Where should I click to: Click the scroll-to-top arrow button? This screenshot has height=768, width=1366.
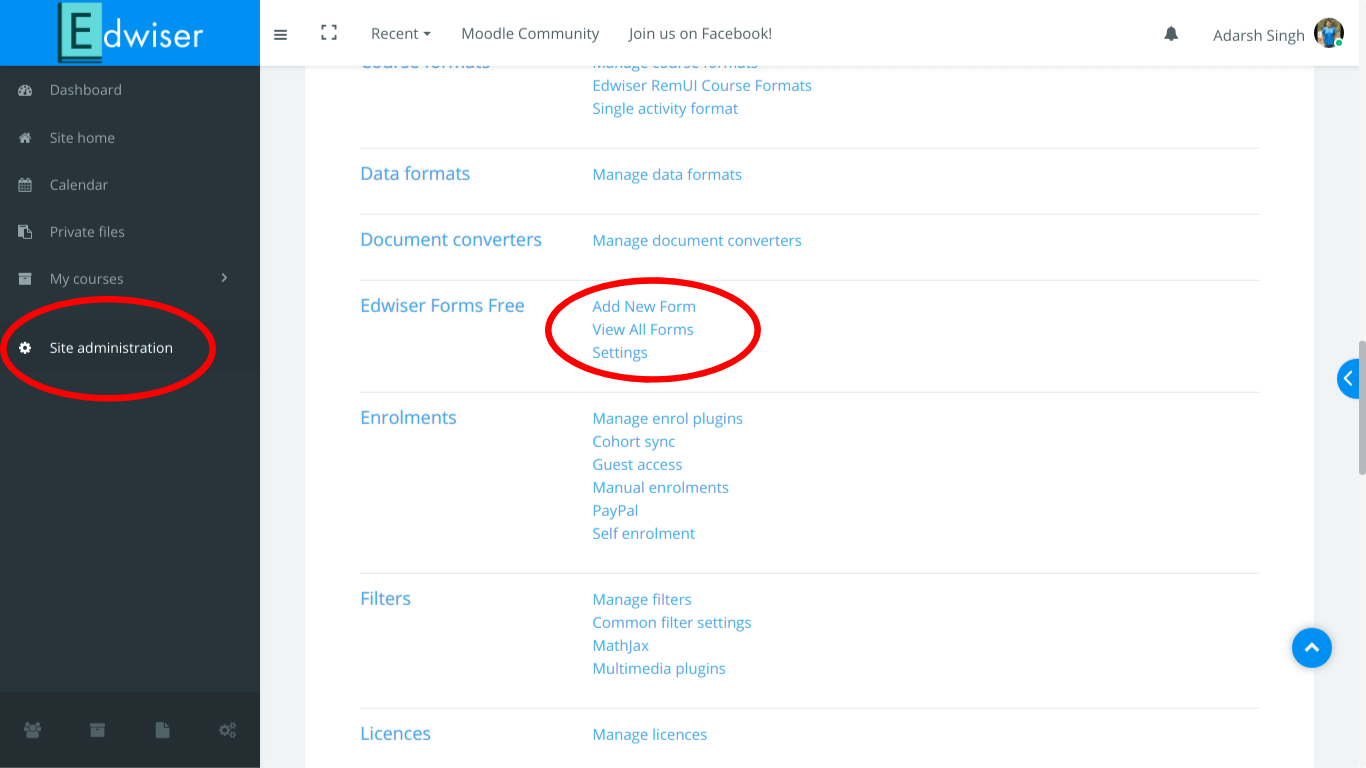[x=1312, y=648]
